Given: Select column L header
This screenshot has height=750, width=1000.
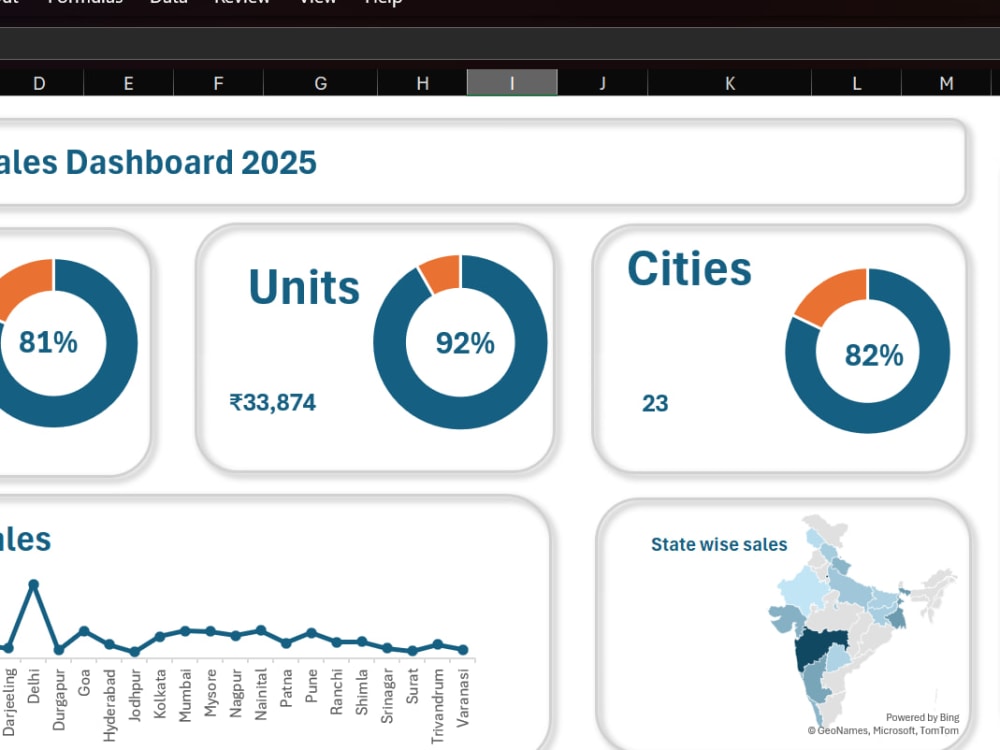Looking at the screenshot, I should 857,83.
